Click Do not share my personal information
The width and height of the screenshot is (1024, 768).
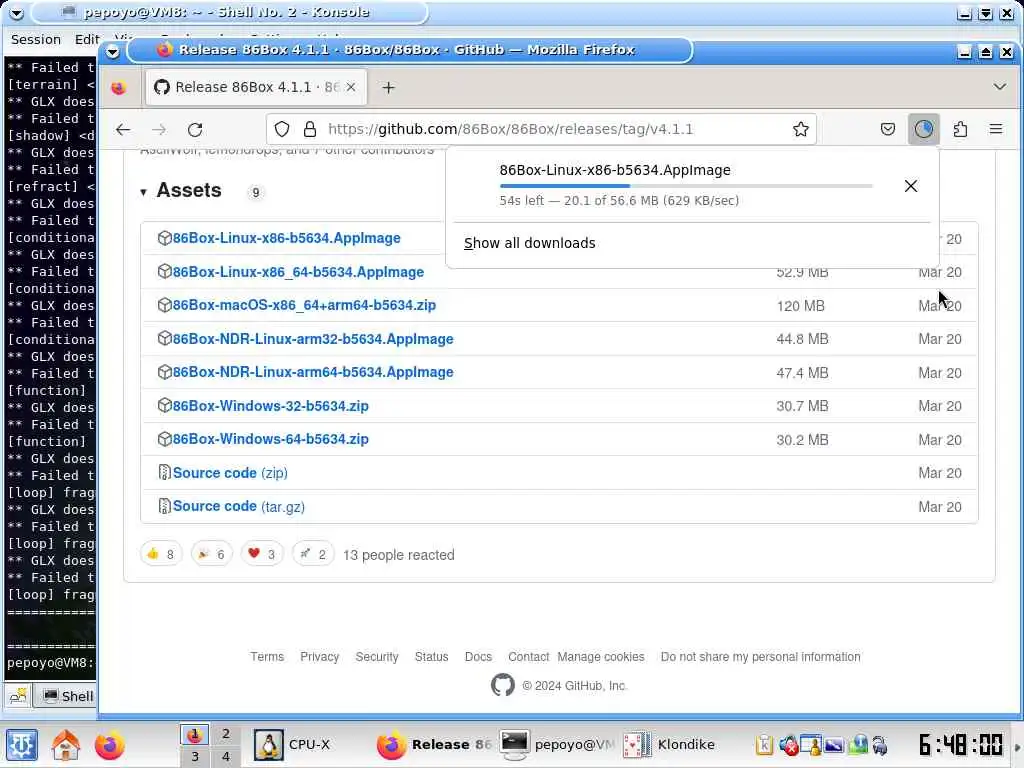(760, 656)
